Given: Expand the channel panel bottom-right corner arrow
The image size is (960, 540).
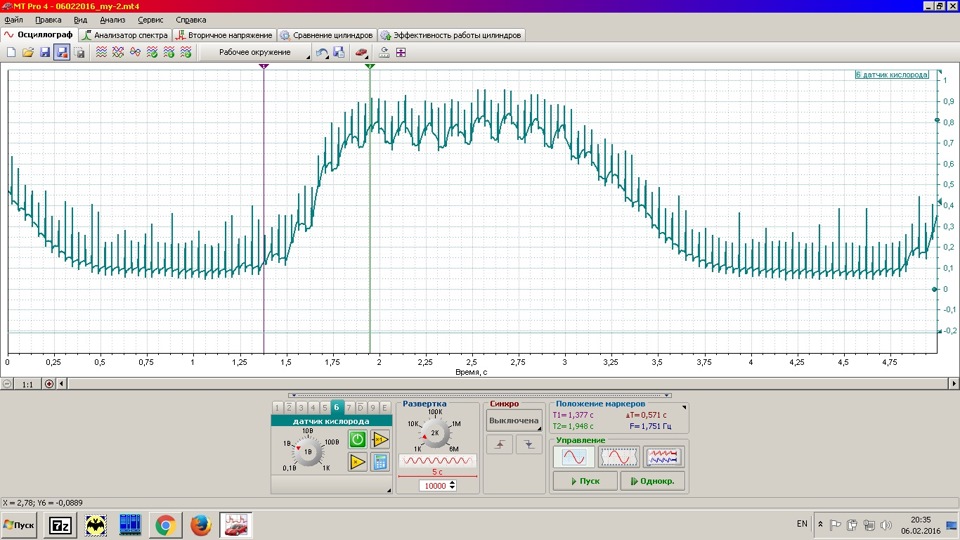Looking at the screenshot, I should [x=389, y=490].
